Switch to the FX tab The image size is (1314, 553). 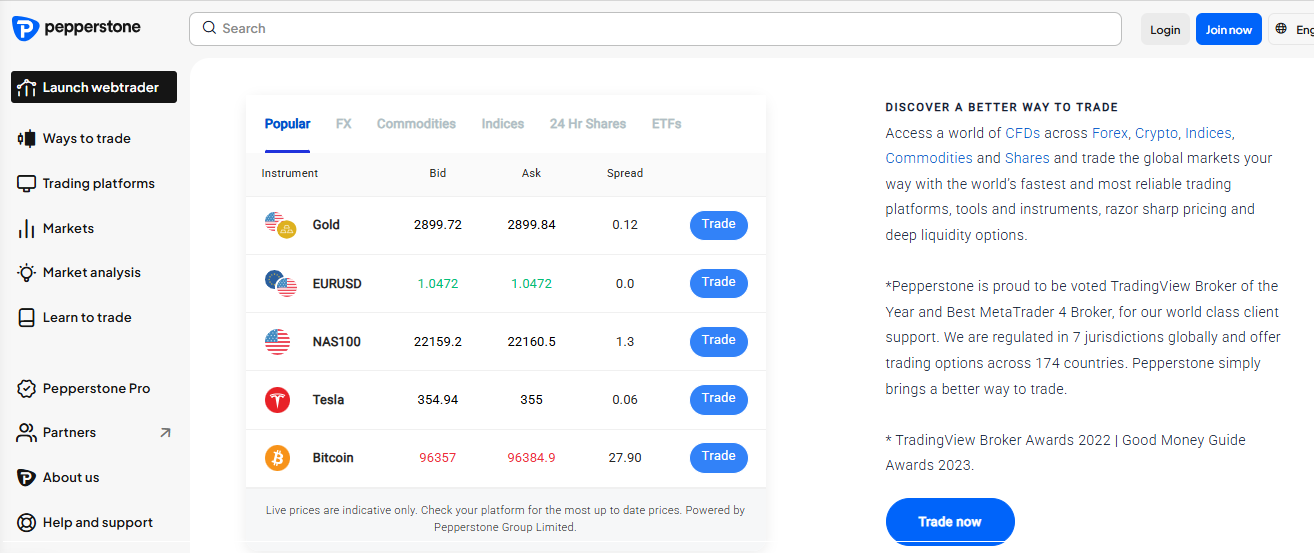pos(344,124)
